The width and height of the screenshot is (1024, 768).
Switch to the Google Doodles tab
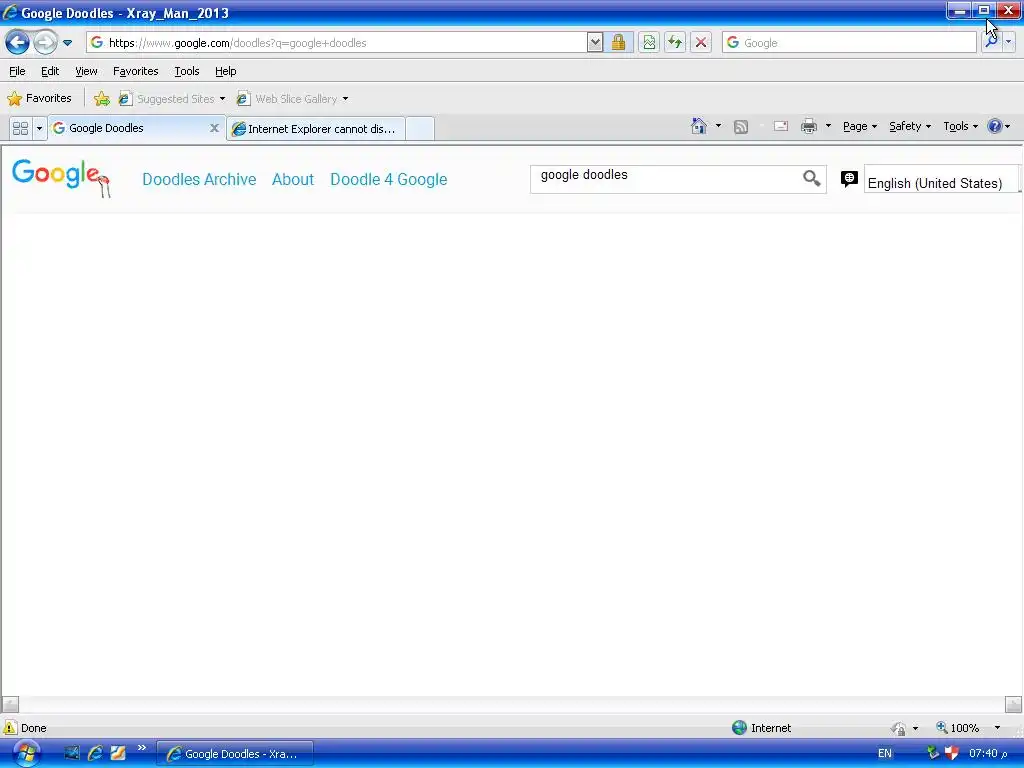pyautogui.click(x=127, y=128)
